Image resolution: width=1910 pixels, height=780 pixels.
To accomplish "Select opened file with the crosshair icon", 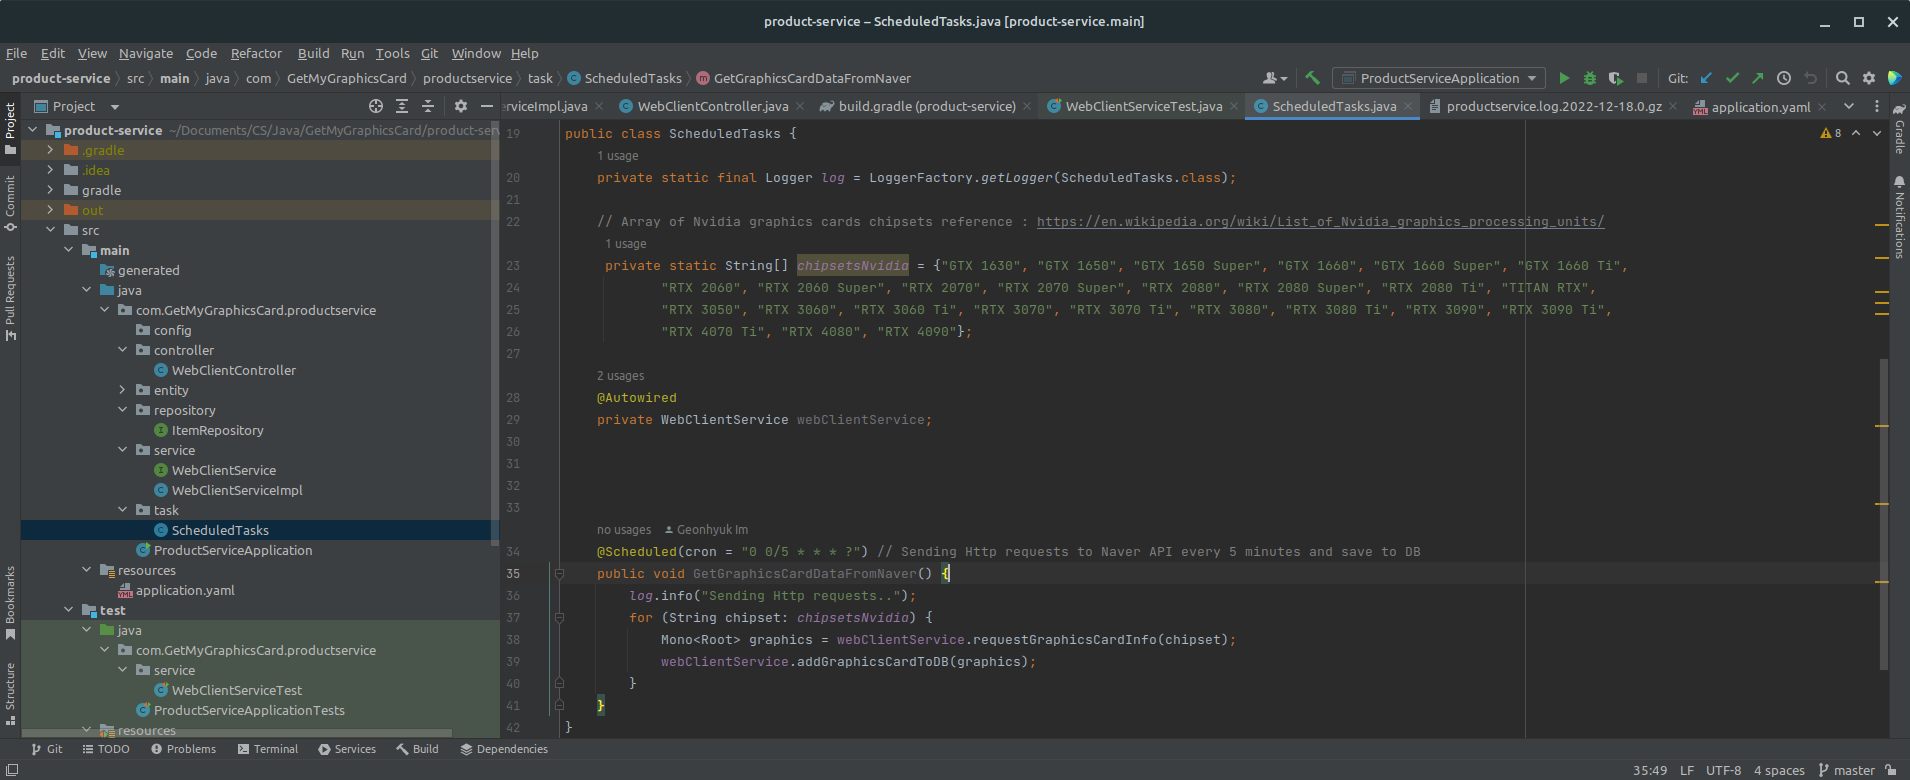I will (376, 106).
